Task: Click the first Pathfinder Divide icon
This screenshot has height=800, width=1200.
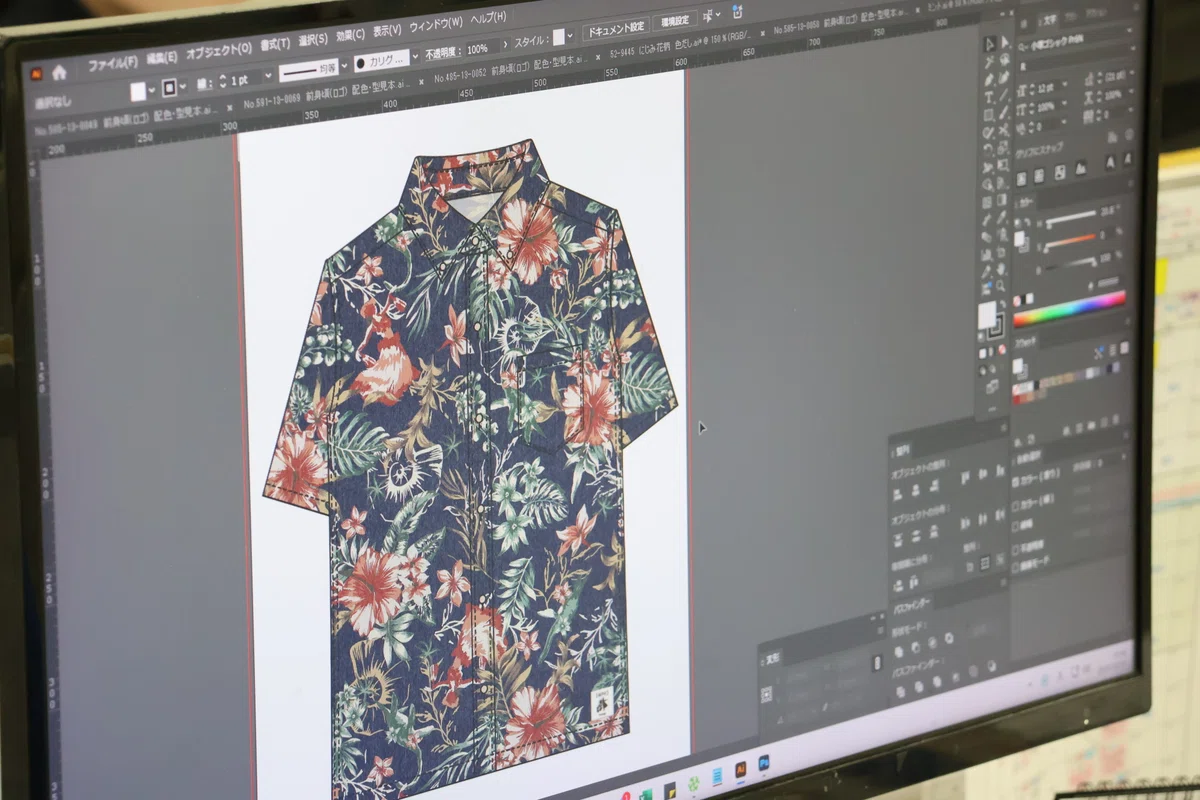Action: [x=901, y=691]
